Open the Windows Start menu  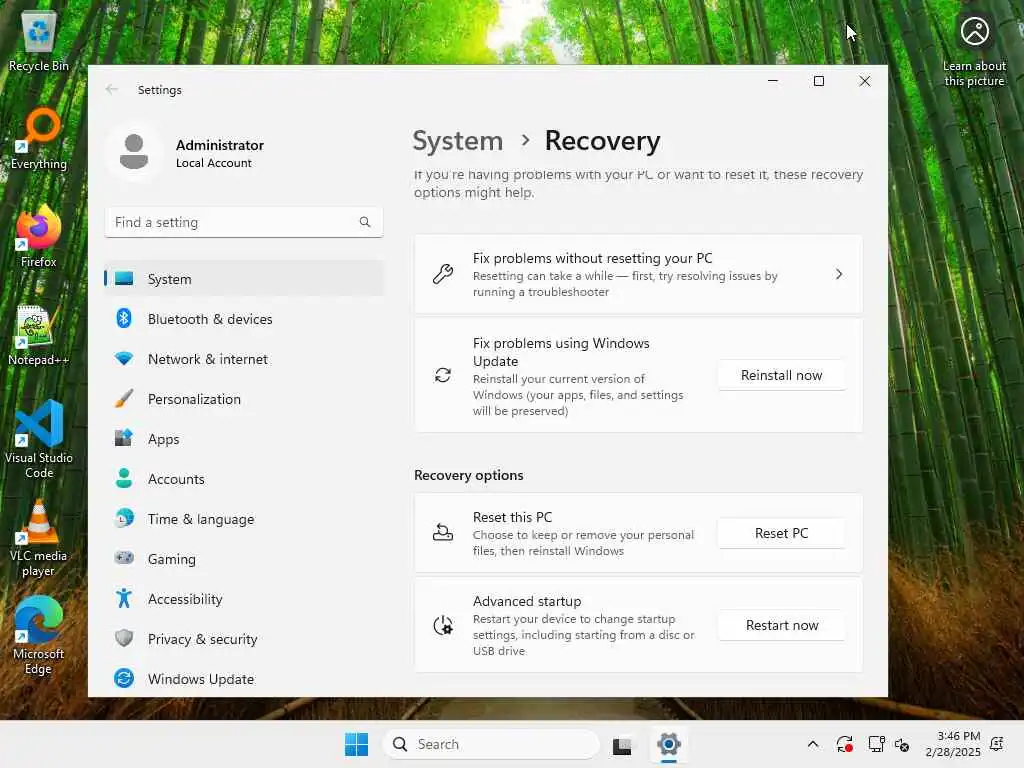[x=357, y=744]
